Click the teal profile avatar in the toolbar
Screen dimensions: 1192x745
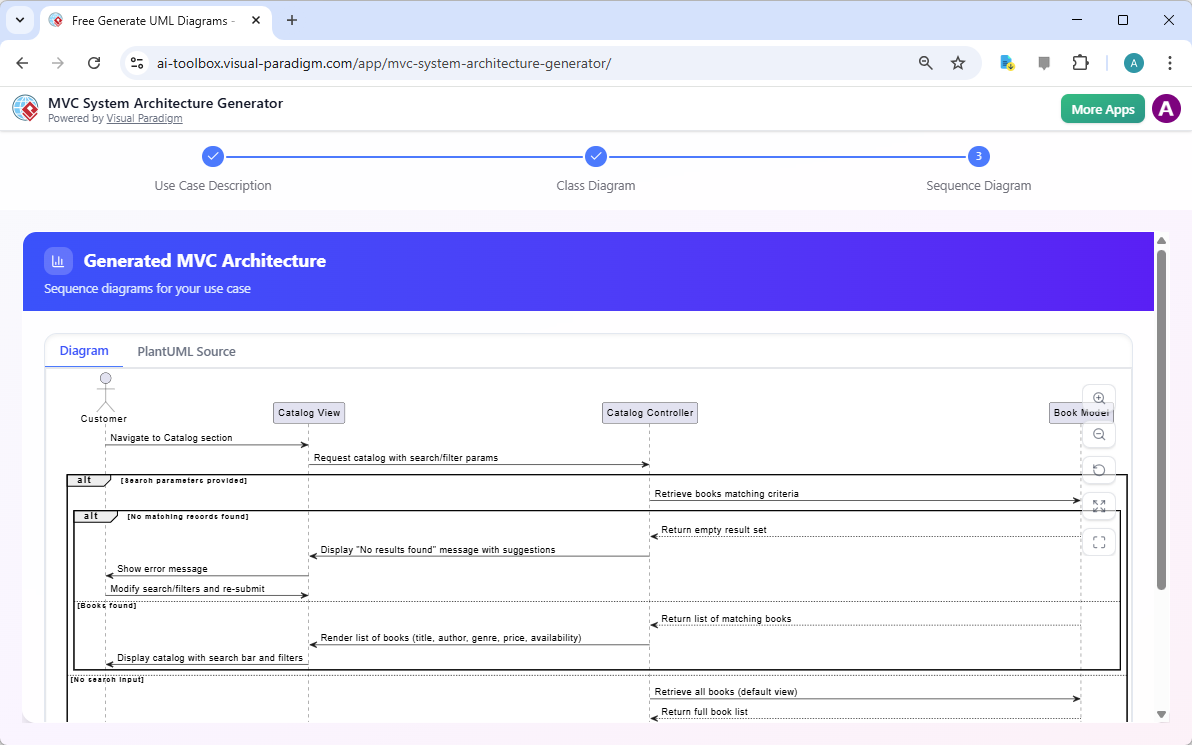pos(1134,62)
